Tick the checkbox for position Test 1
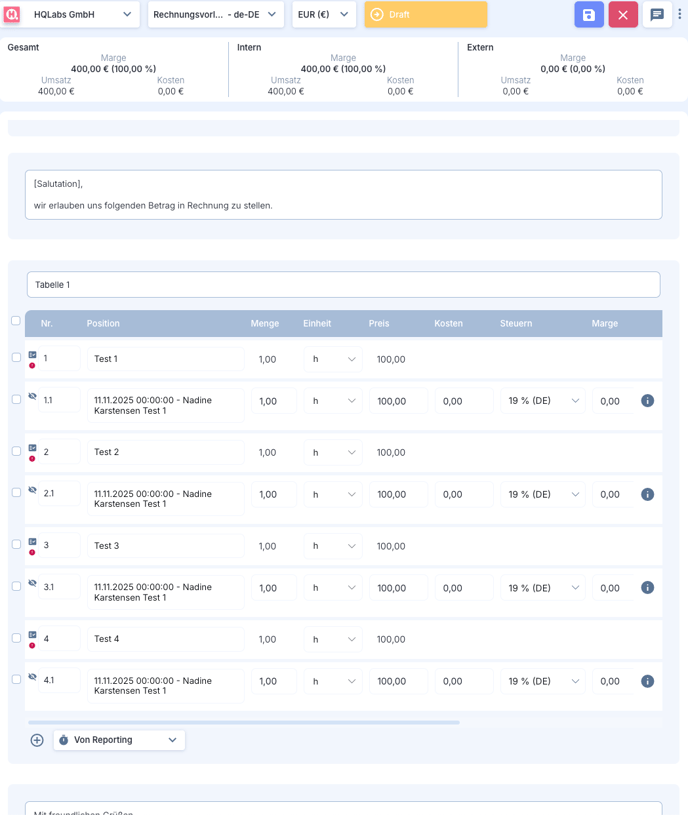 (16, 358)
